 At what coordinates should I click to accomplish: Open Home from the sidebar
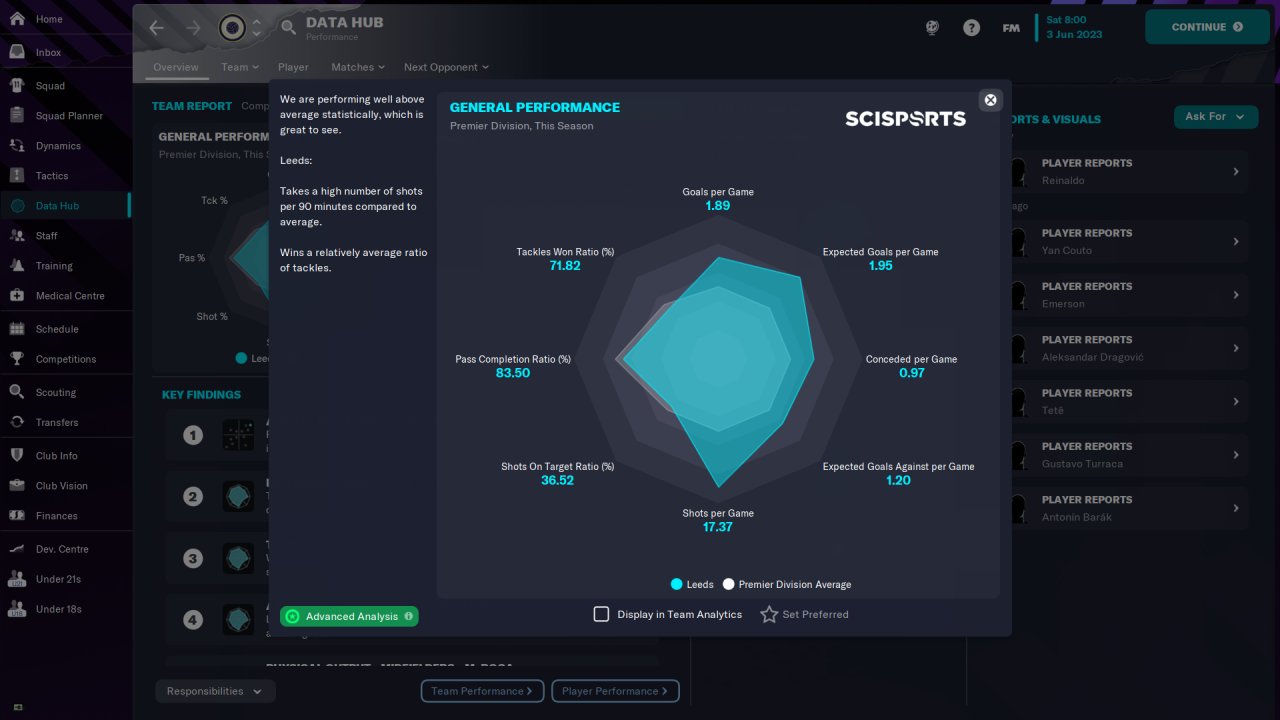[66, 19]
